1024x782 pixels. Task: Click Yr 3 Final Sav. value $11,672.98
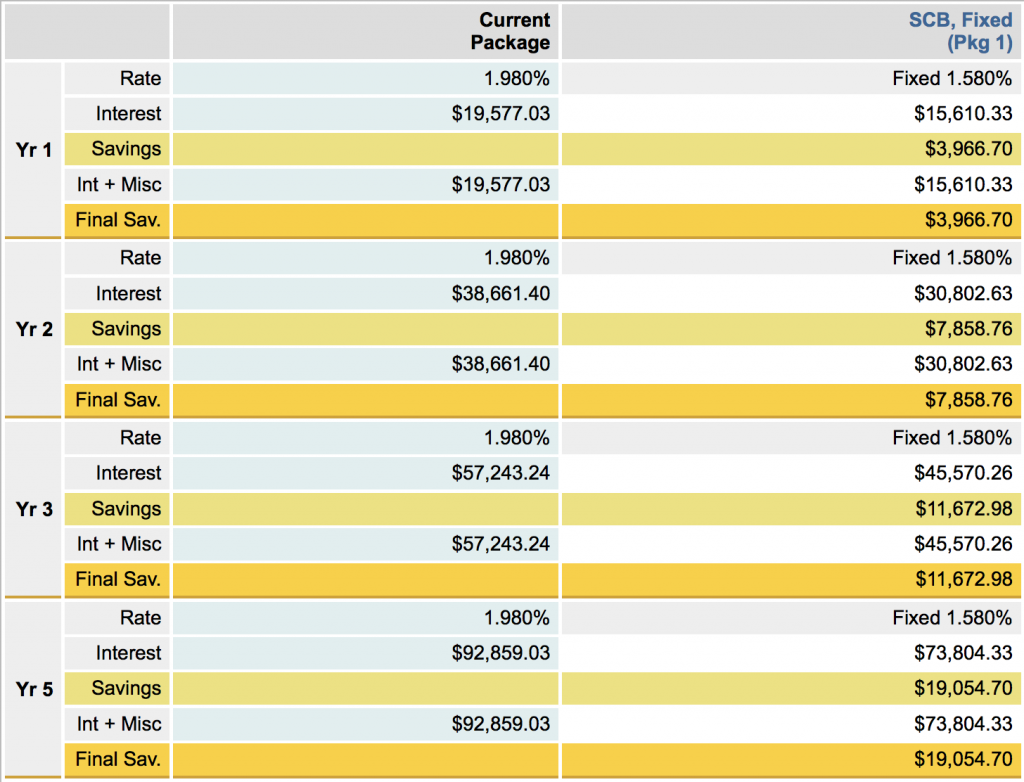963,579
